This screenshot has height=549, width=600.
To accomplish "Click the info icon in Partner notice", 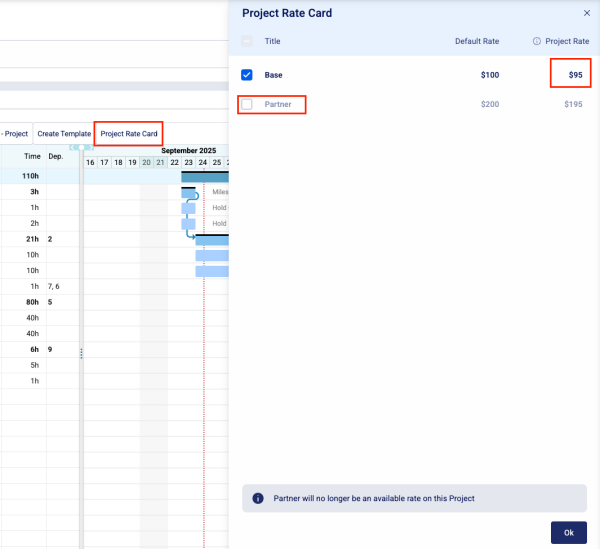I will tap(257, 498).
